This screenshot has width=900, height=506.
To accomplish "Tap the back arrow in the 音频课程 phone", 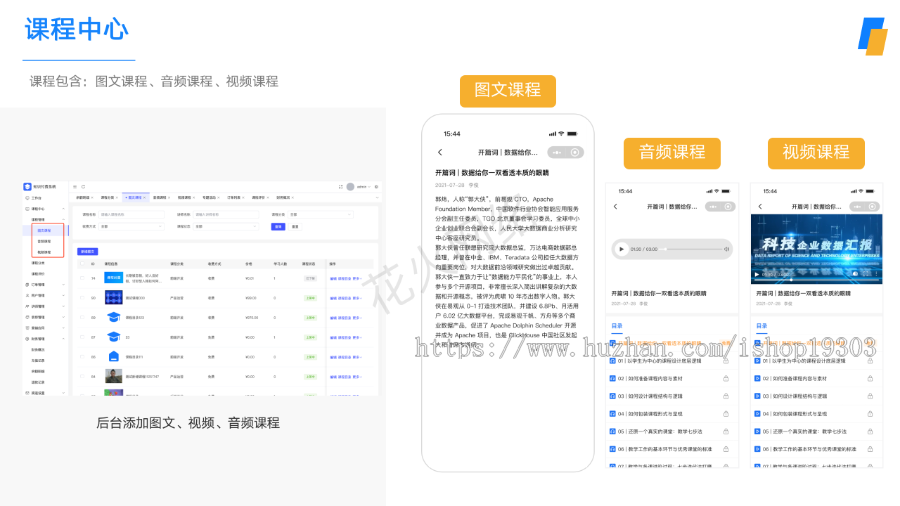I will (x=615, y=207).
